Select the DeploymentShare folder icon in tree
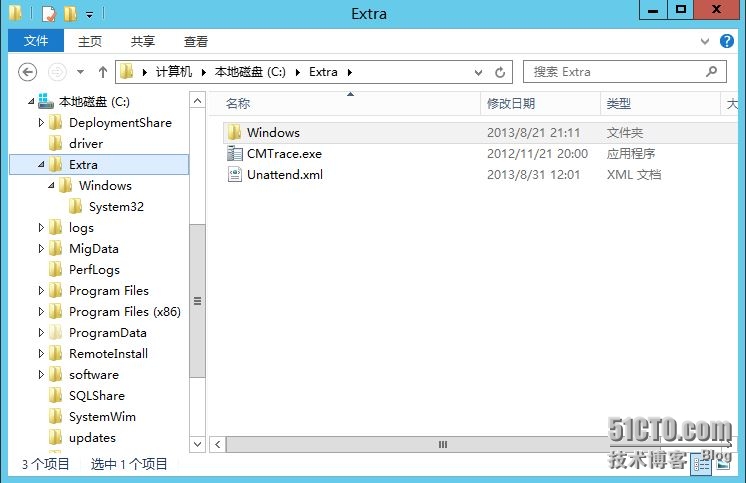746x483 pixels. pyautogui.click(x=56, y=122)
